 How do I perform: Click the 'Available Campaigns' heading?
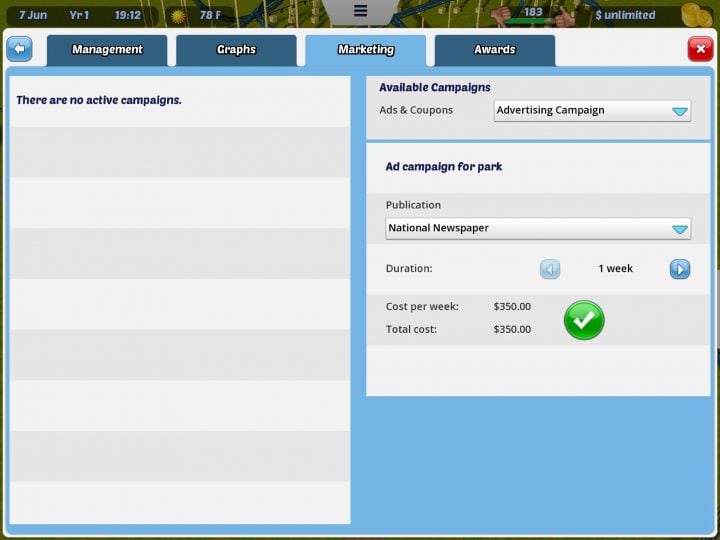[x=434, y=87]
